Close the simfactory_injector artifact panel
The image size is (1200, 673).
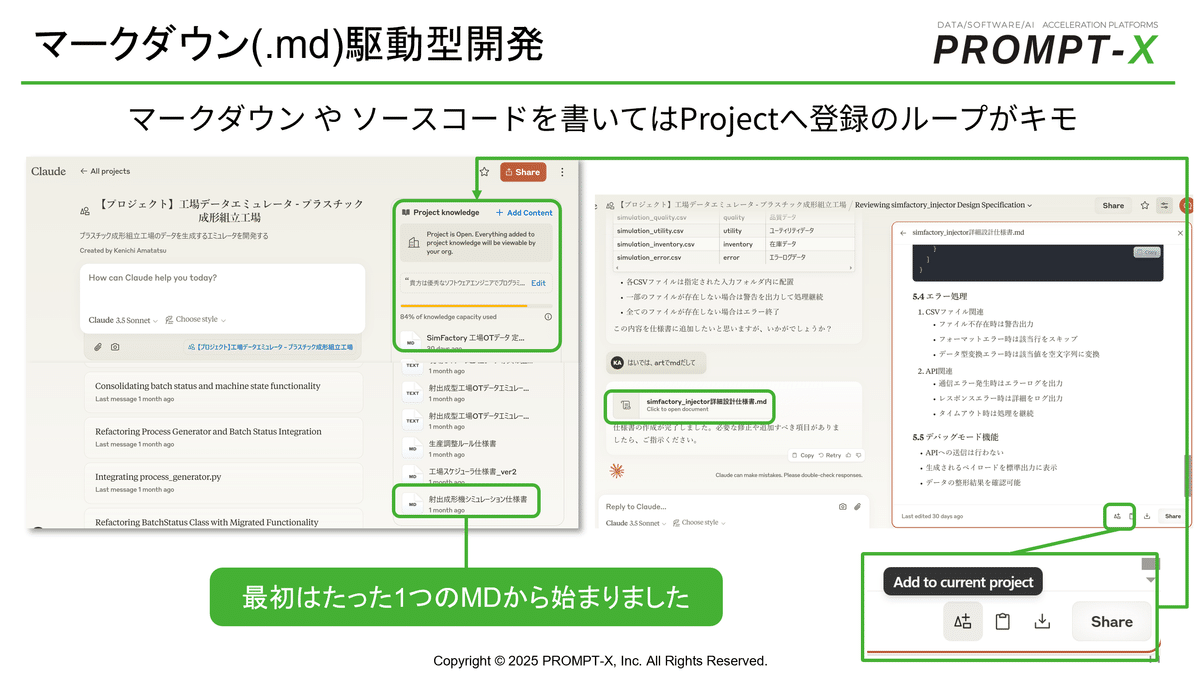[1180, 232]
